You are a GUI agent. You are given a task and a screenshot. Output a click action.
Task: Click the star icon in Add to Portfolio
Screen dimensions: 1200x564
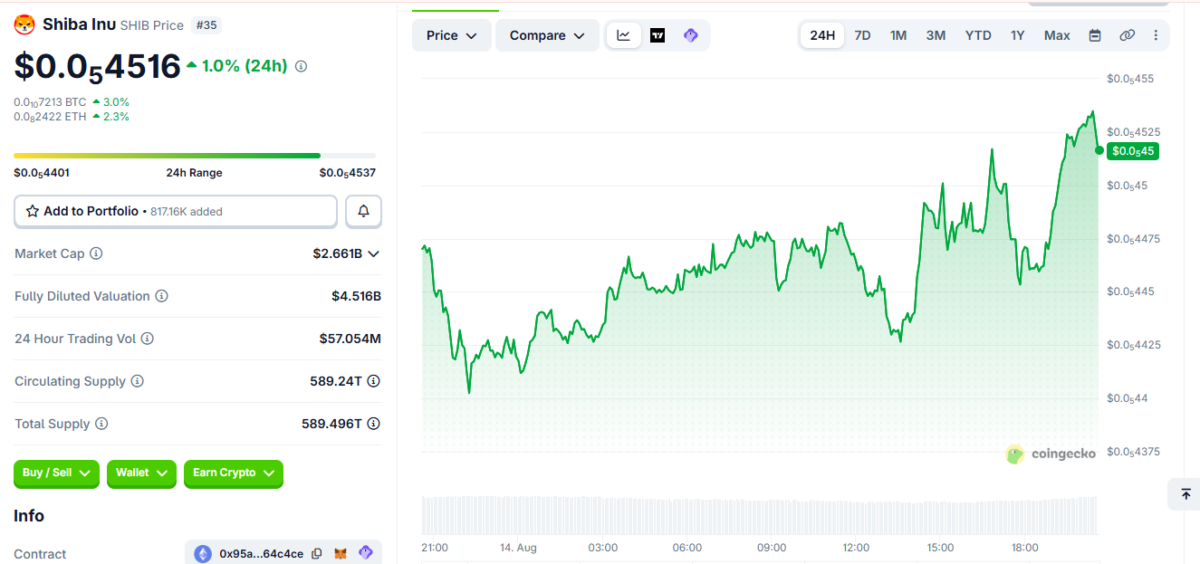pos(33,211)
